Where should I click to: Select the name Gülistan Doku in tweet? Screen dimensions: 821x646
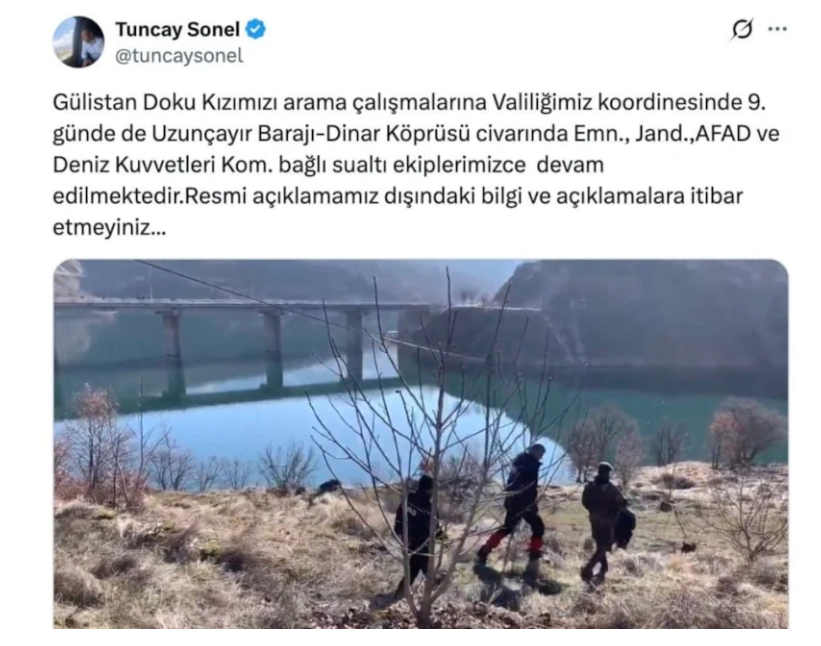123,103
